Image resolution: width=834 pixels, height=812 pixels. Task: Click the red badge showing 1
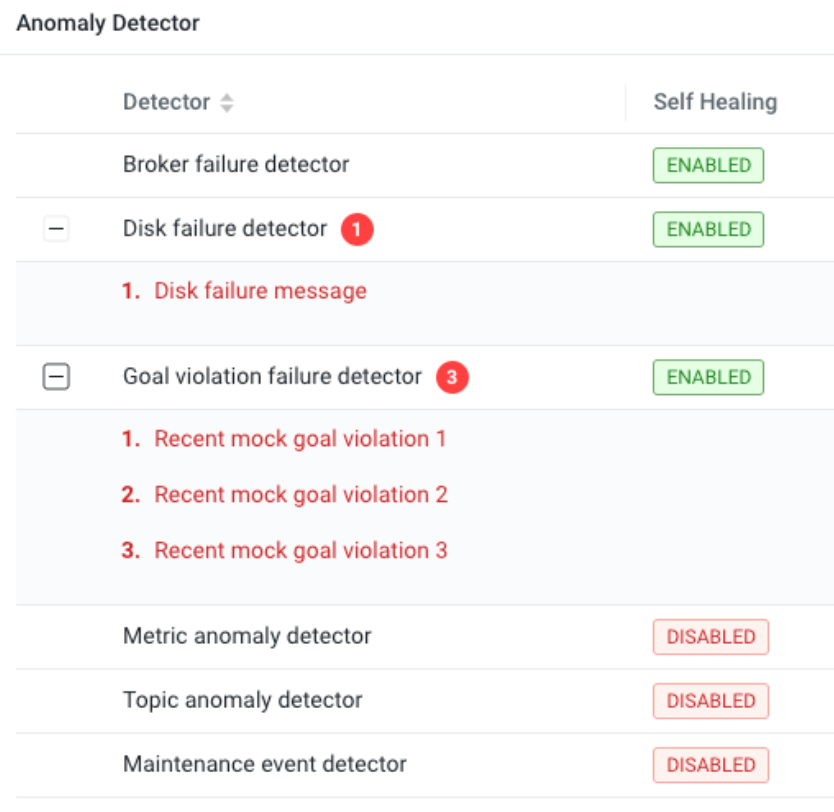point(357,230)
